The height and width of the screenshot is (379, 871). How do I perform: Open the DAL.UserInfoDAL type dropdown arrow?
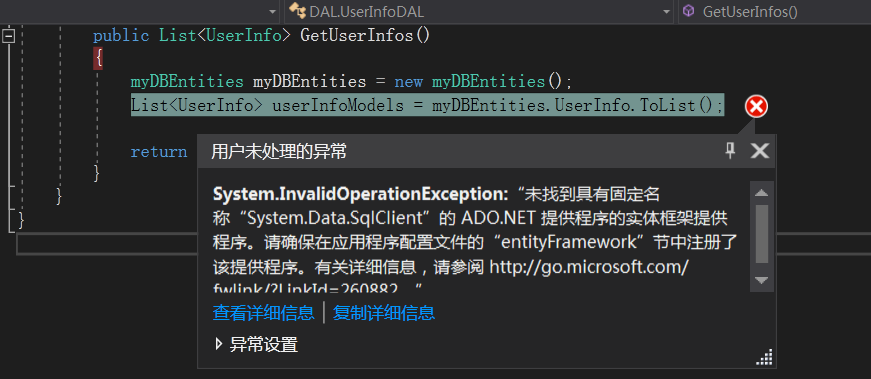click(667, 12)
